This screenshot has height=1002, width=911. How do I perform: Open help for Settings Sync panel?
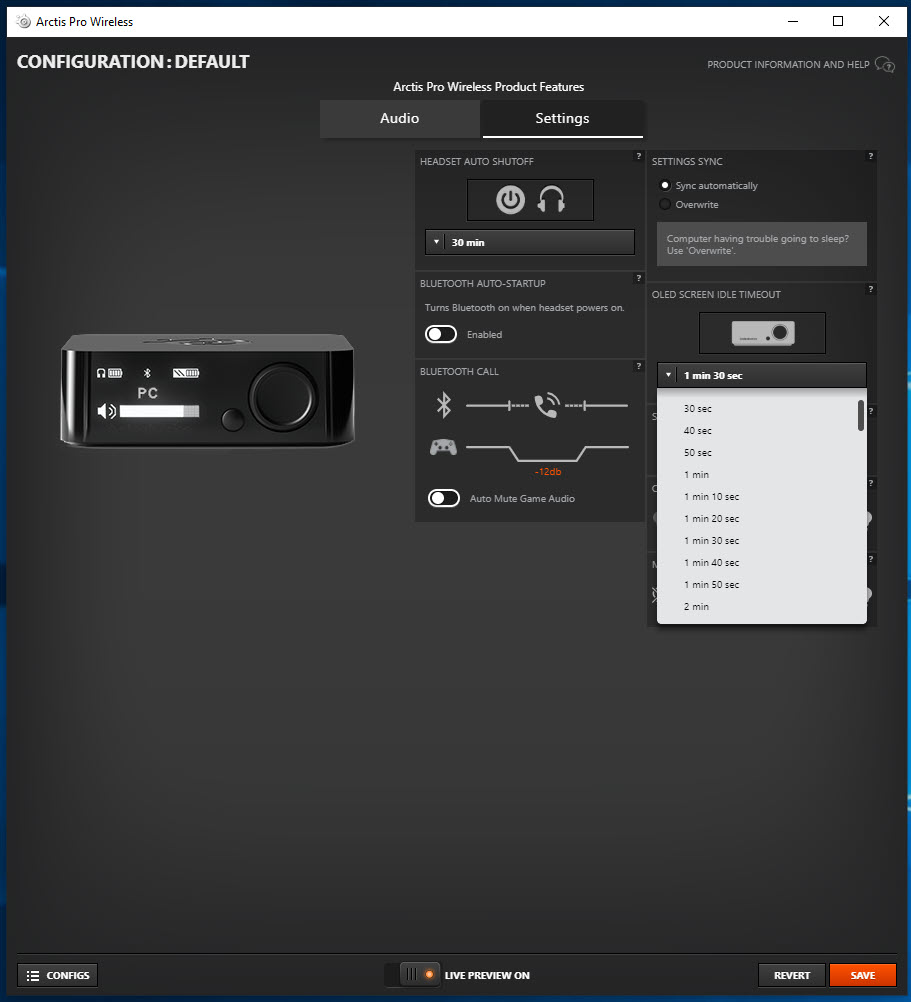click(x=870, y=156)
